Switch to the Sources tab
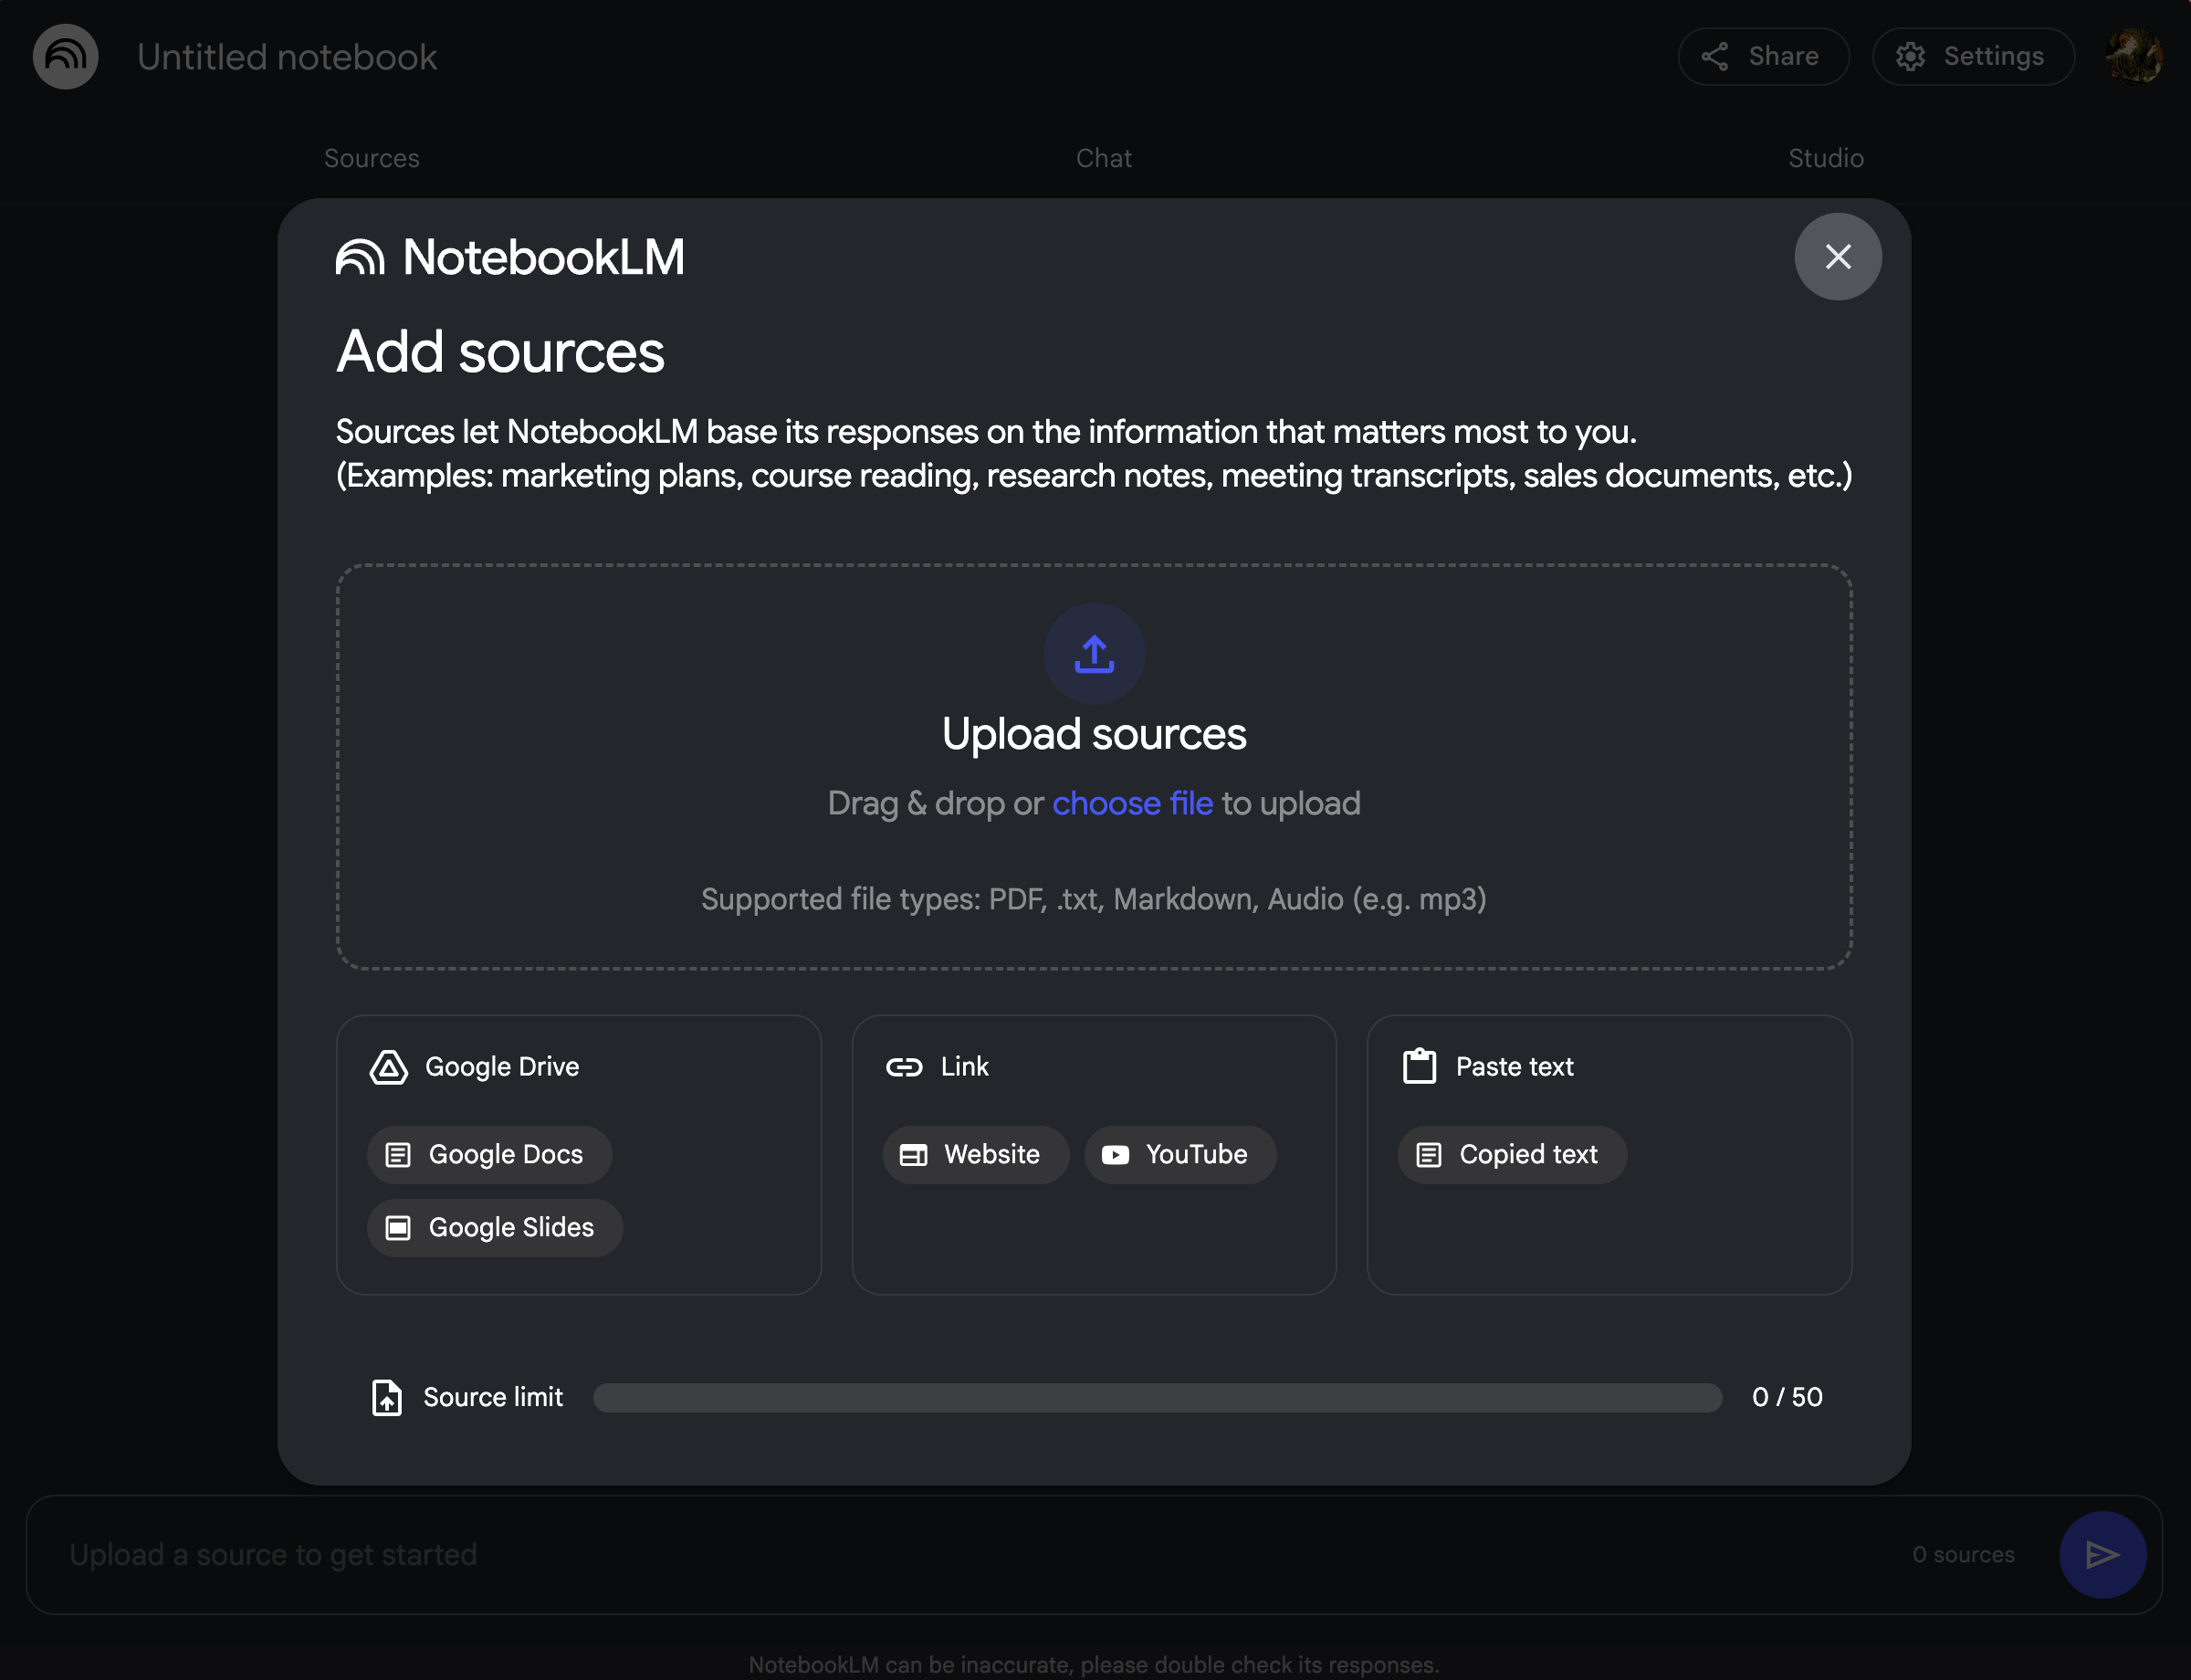This screenshot has width=2191, height=1680. pyautogui.click(x=372, y=158)
